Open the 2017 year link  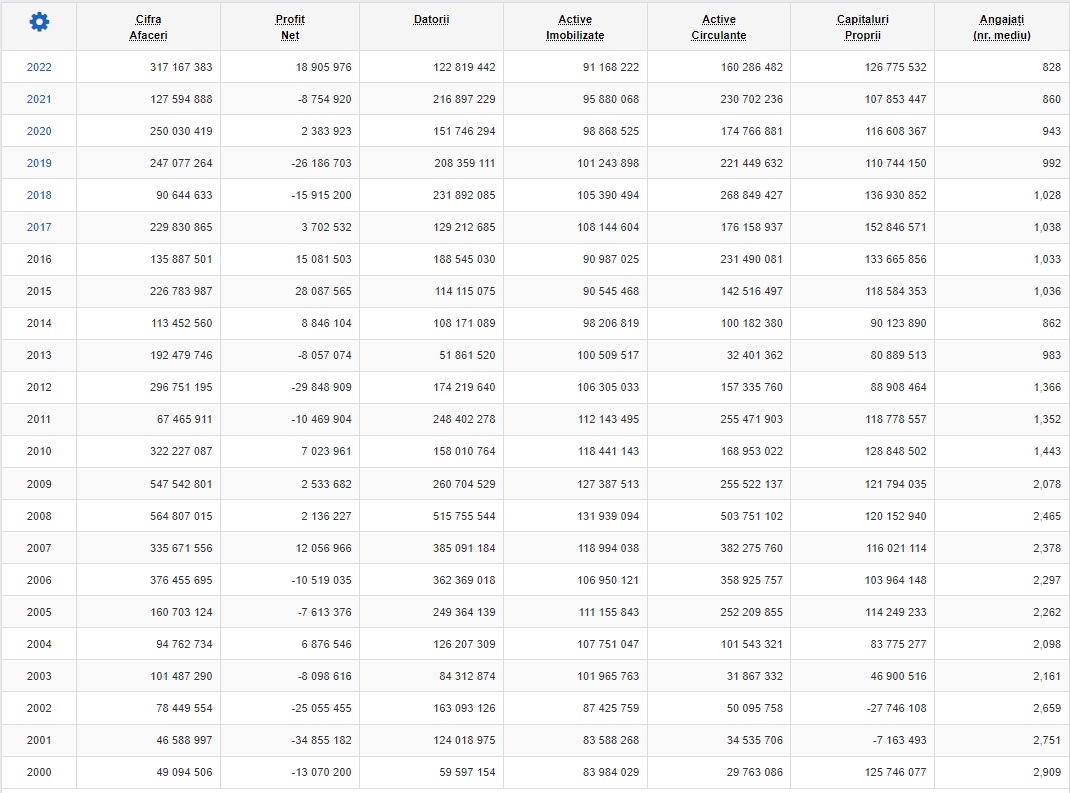coord(39,227)
